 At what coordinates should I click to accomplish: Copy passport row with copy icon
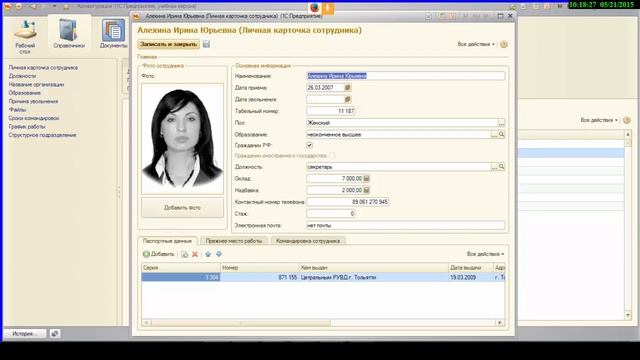(184, 254)
